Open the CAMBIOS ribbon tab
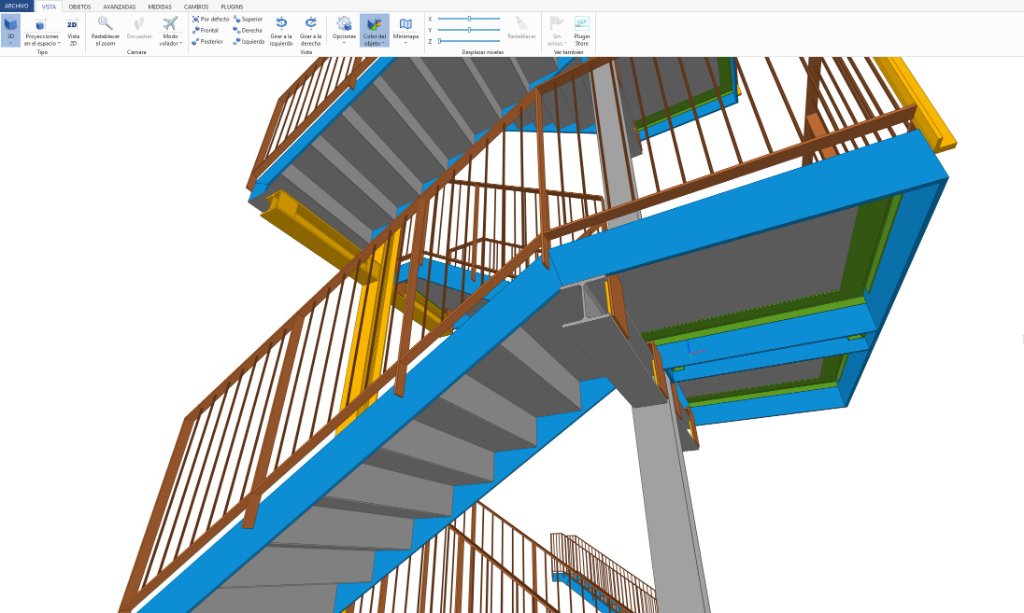The image size is (1024, 613). click(x=196, y=7)
